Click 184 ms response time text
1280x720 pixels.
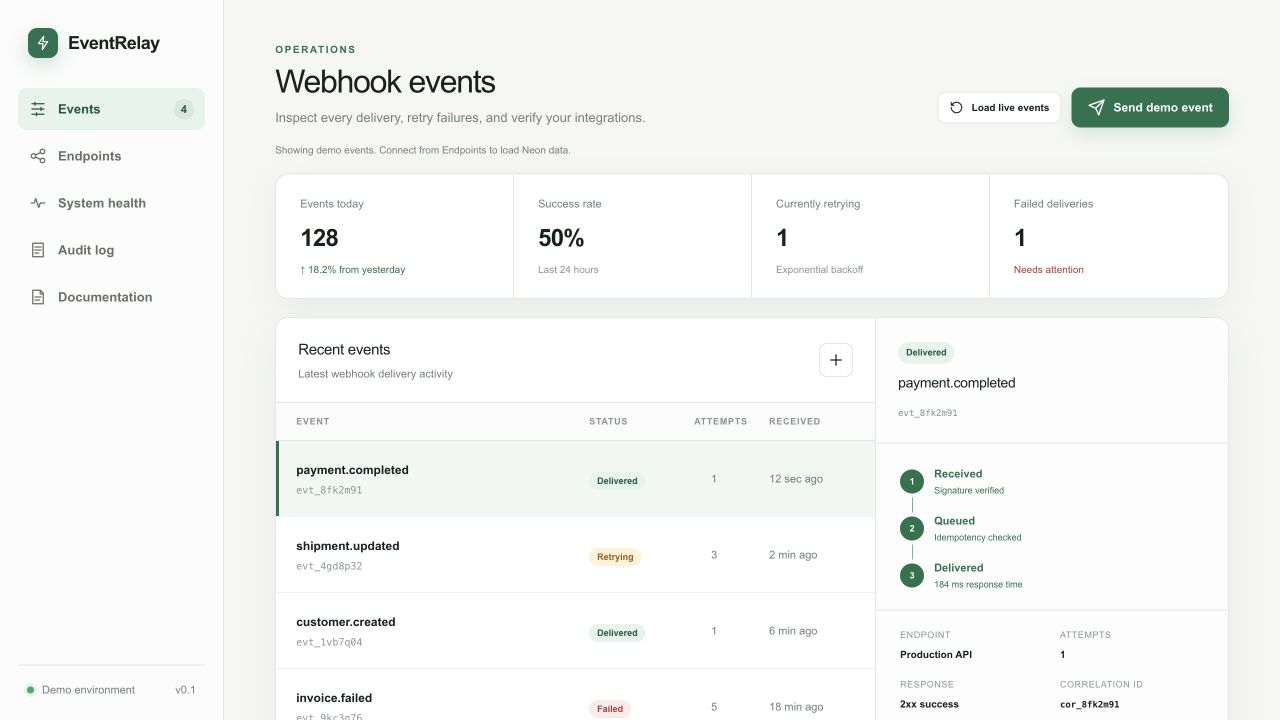[978, 584]
